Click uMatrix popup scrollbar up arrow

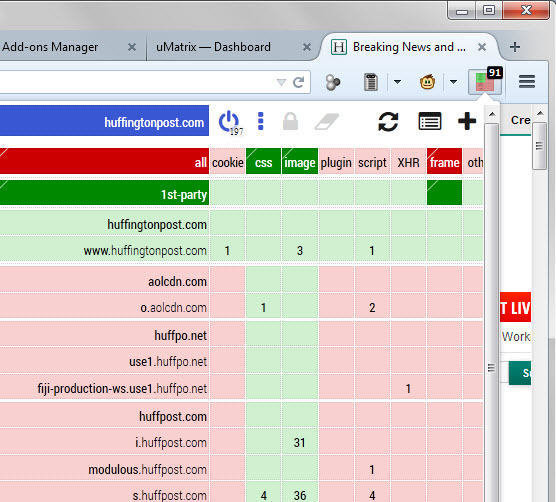click(492, 114)
